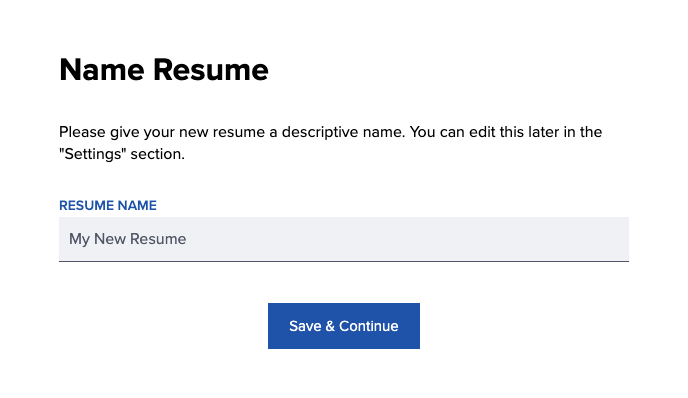Activate the blue Save & Continue control
The height and width of the screenshot is (398, 688).
(344, 326)
